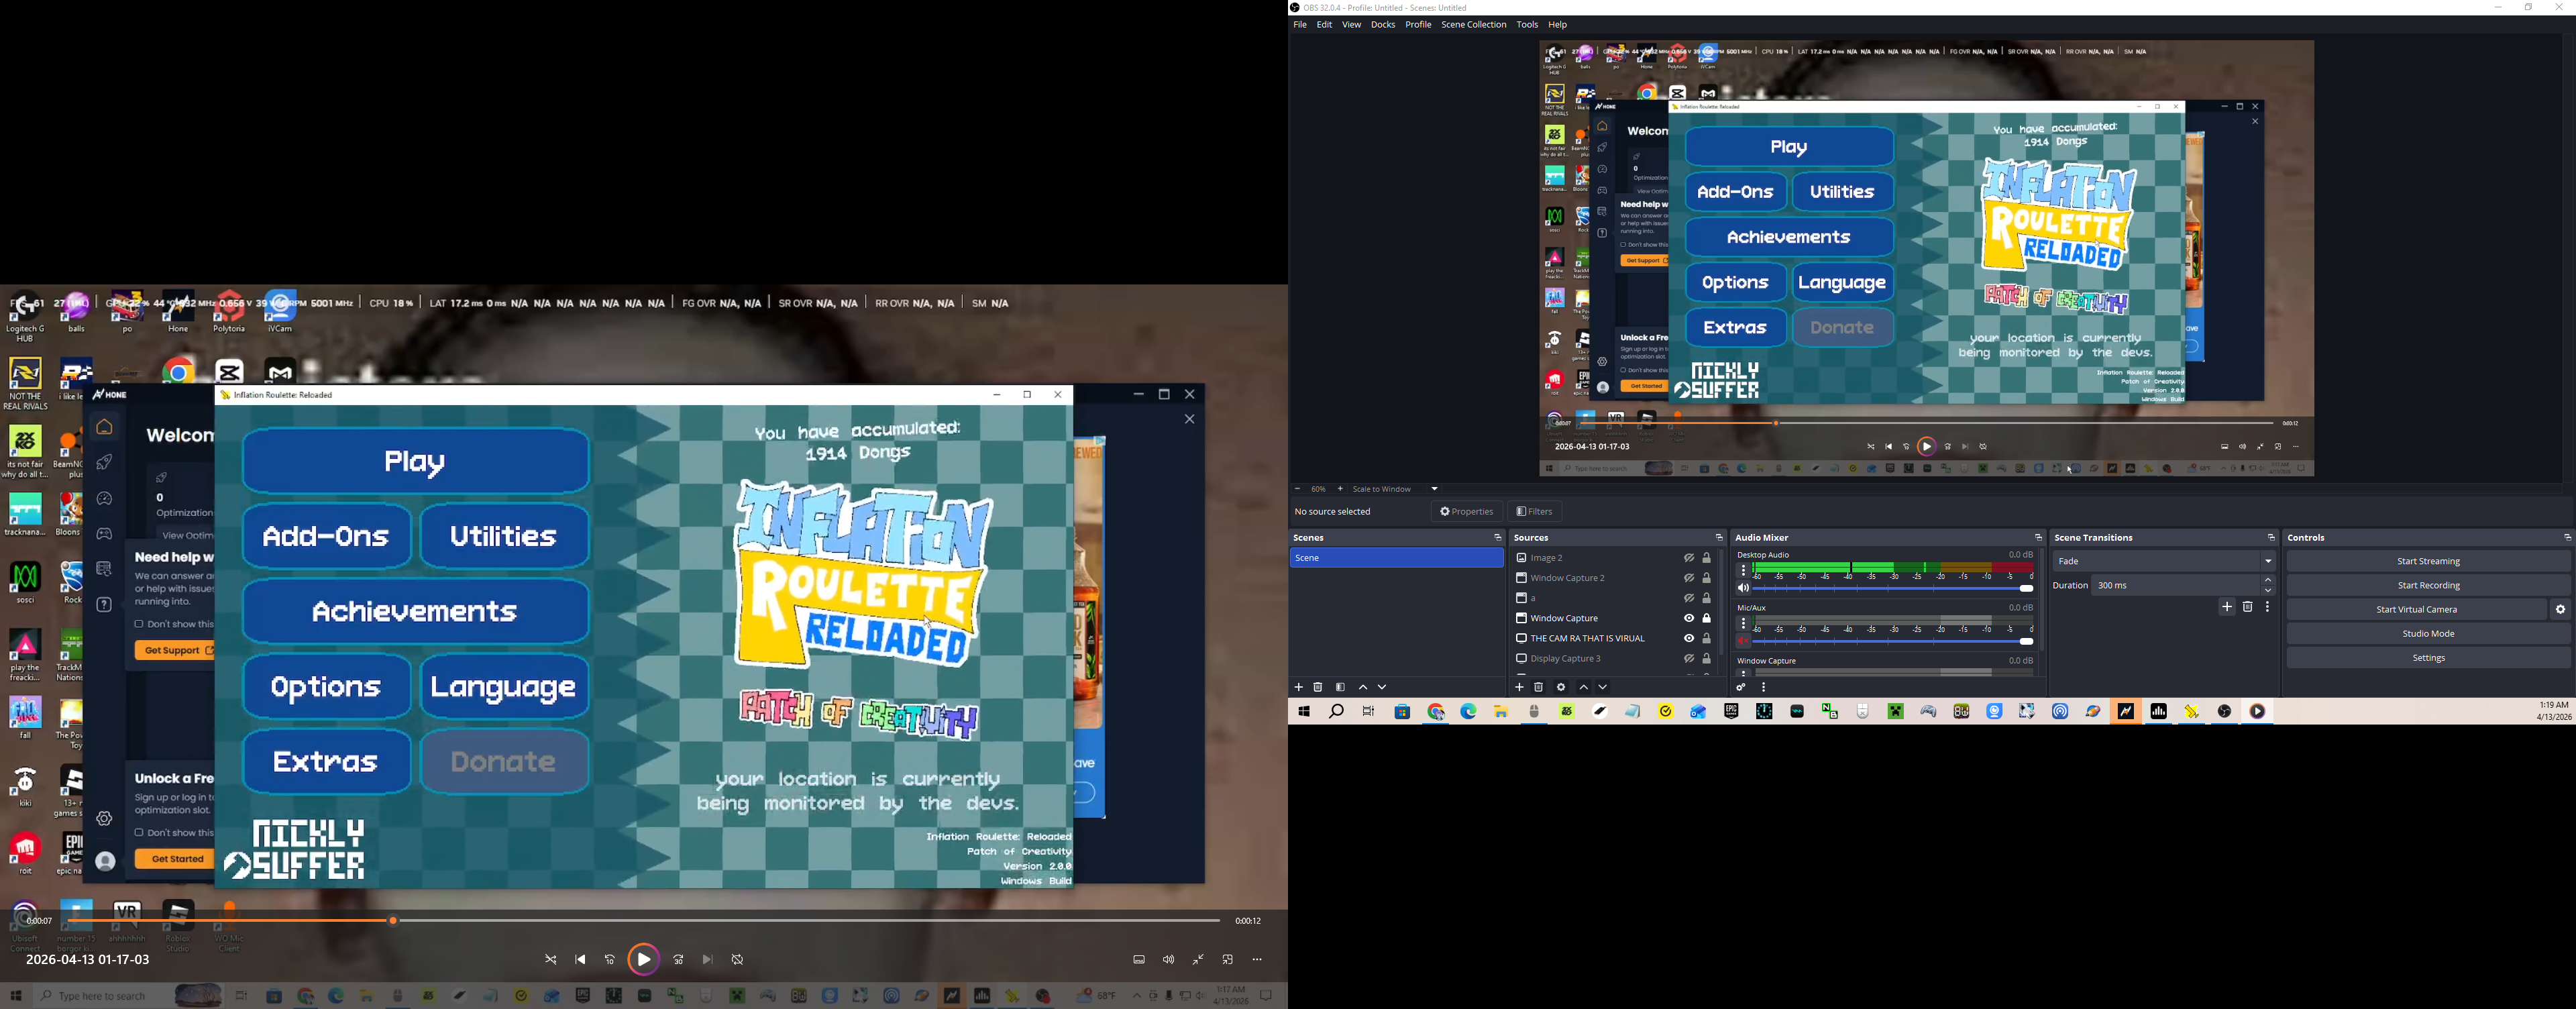Configure virtual camera gear icon

click(x=2561, y=610)
